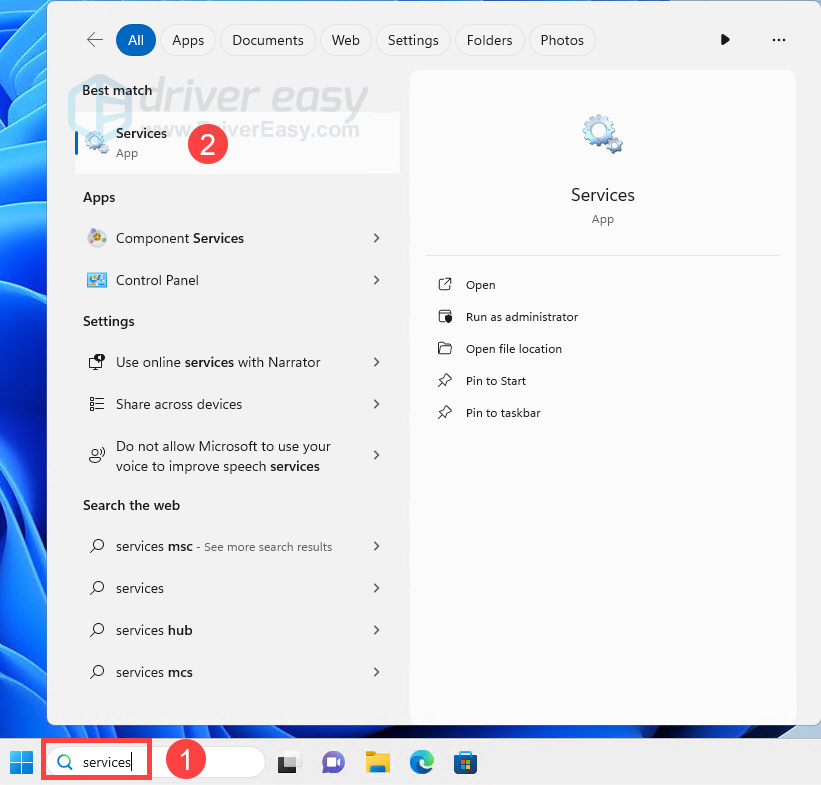Click Run as administrator
Image resolution: width=821 pixels, height=785 pixels.
tap(521, 317)
